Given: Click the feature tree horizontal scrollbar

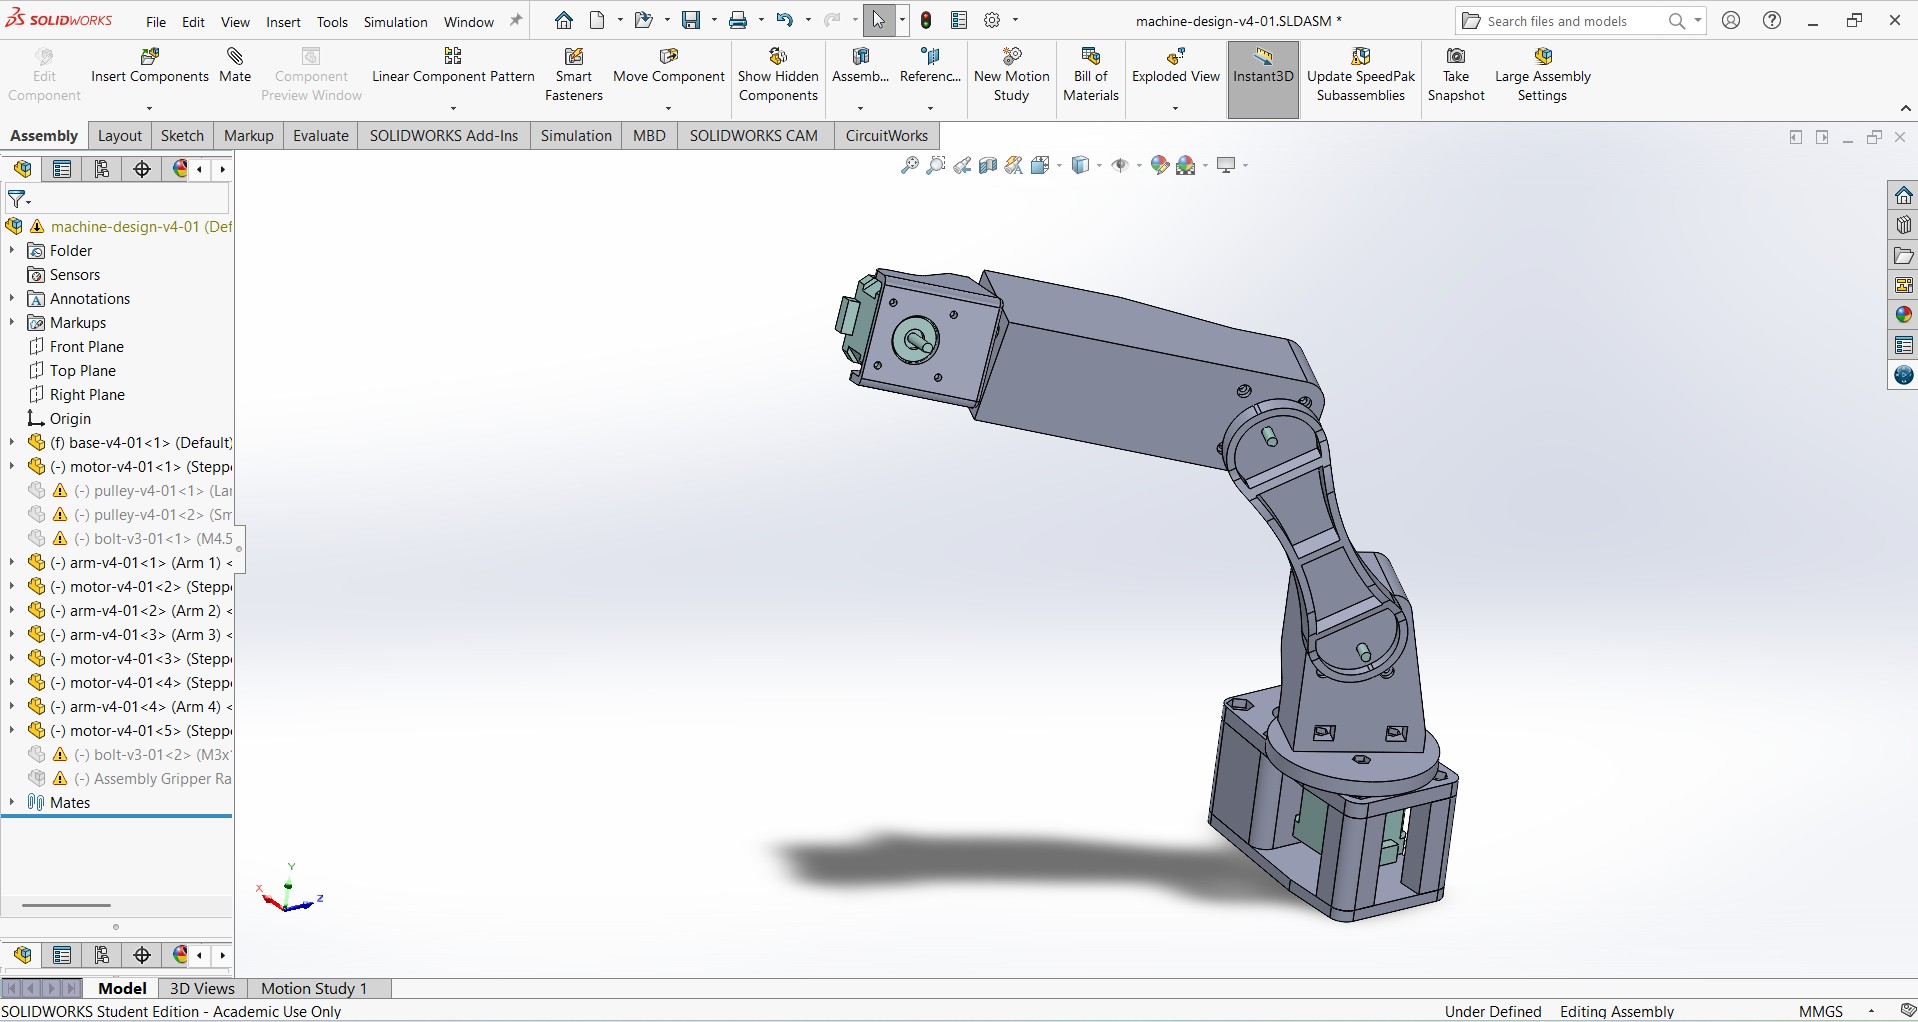Looking at the screenshot, I should pos(66,905).
